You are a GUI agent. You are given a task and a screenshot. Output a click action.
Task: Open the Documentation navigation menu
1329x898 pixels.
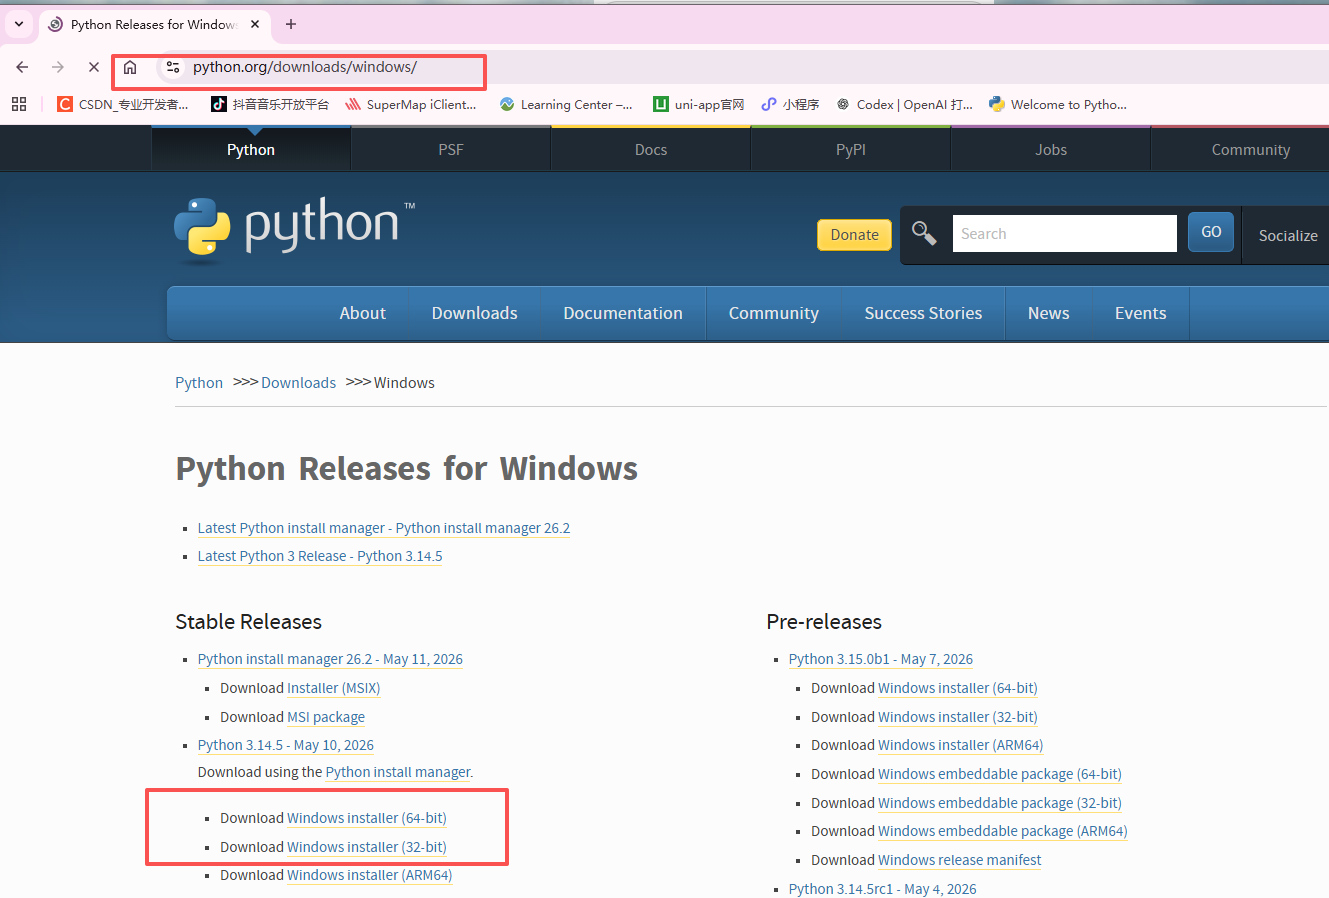pyautogui.click(x=623, y=313)
